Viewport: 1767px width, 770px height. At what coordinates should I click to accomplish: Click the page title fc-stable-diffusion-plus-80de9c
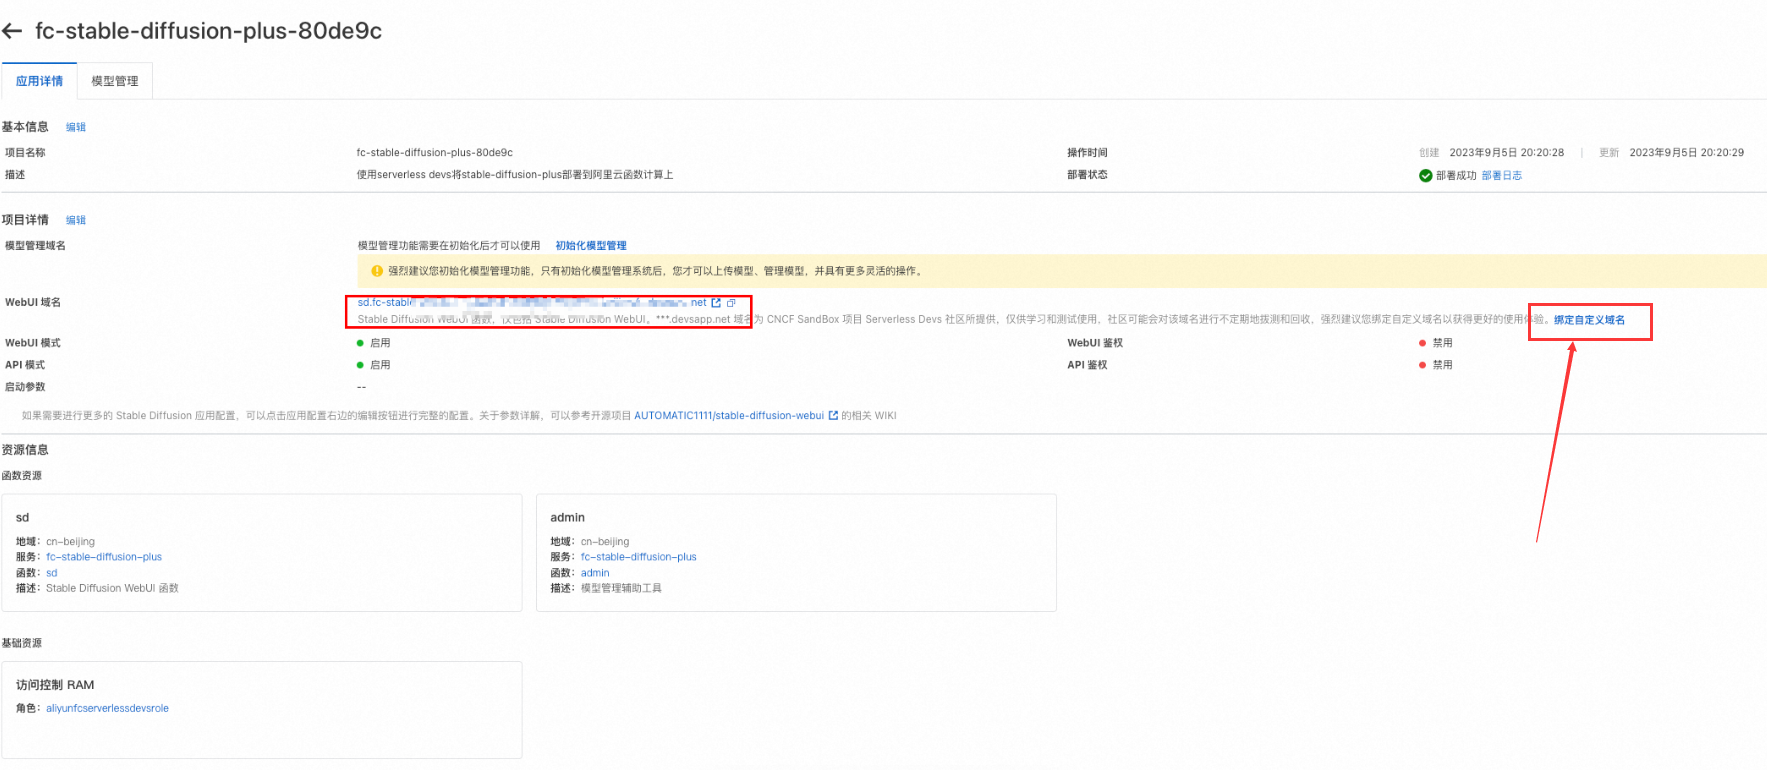click(x=208, y=31)
